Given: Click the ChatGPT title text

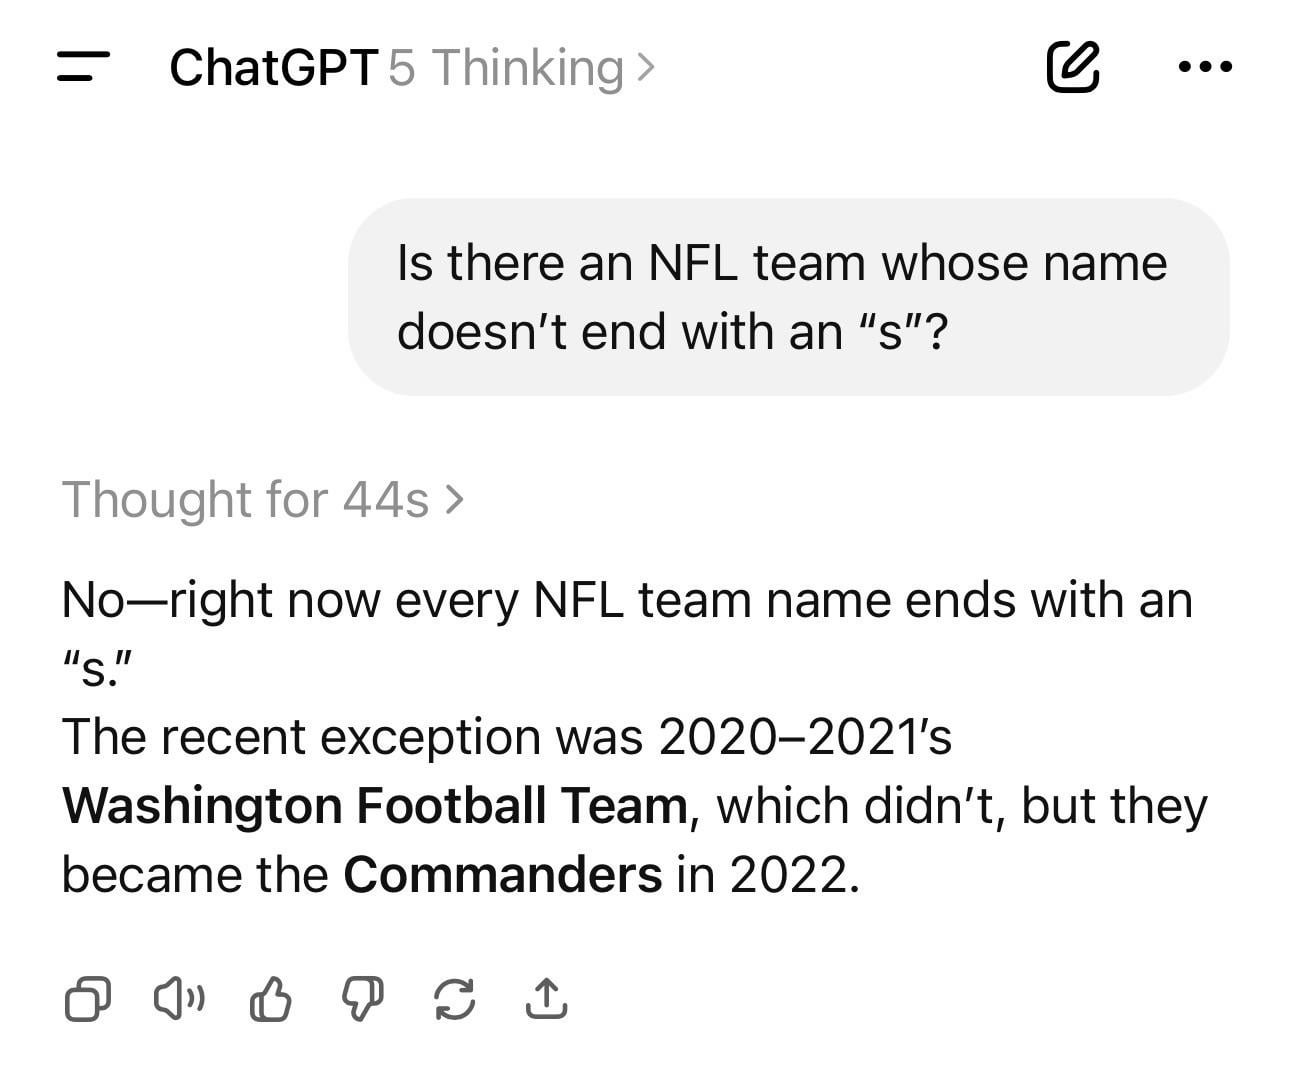Looking at the screenshot, I should tap(274, 68).
